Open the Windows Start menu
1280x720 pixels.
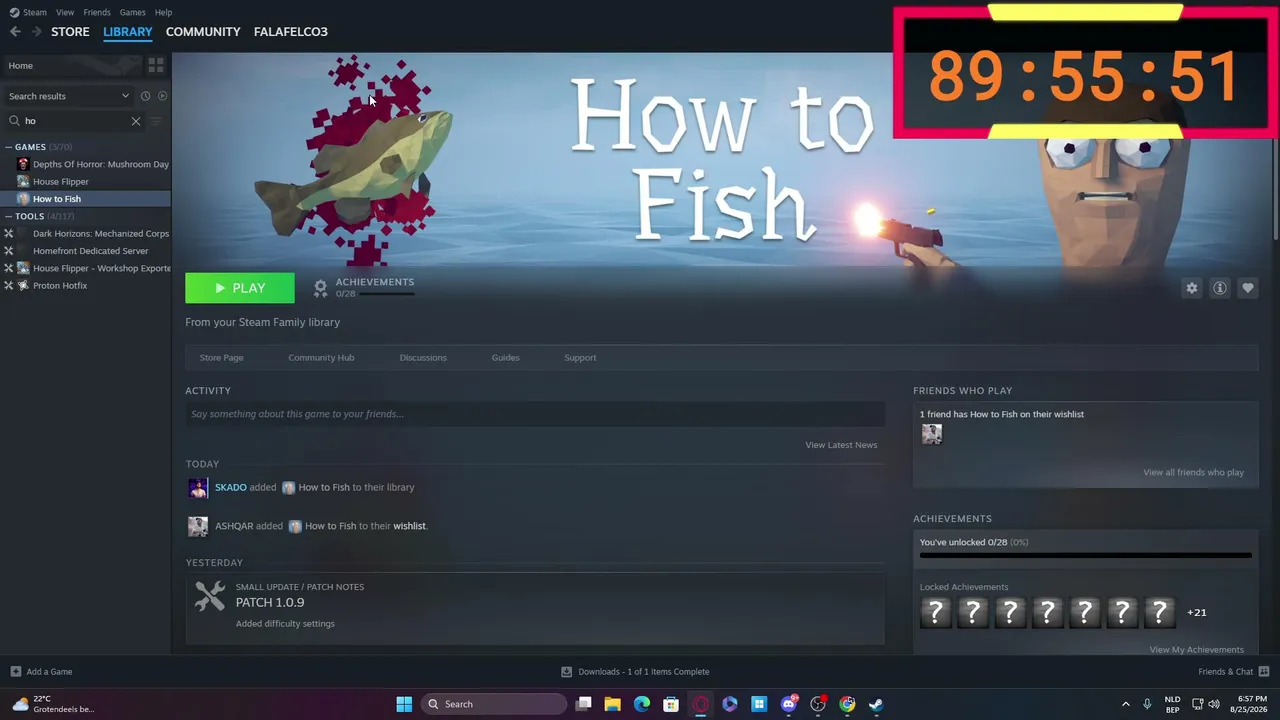coord(404,704)
